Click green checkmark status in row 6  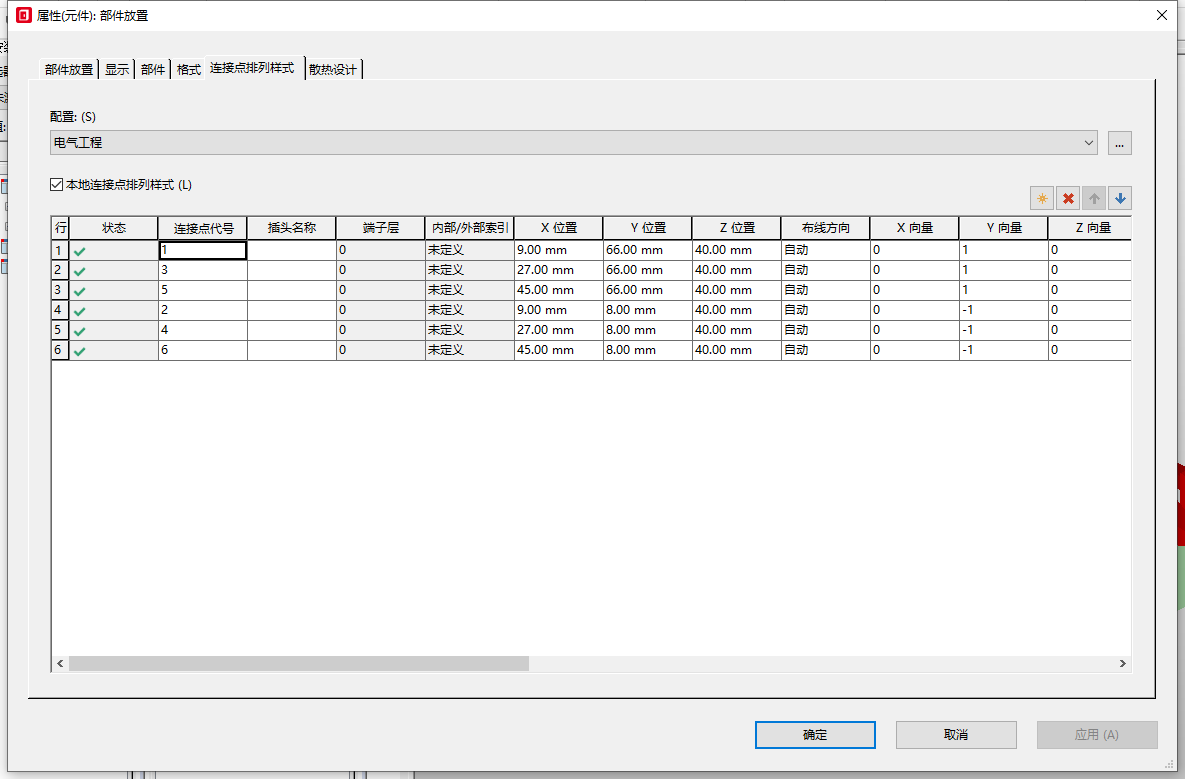click(x=80, y=351)
